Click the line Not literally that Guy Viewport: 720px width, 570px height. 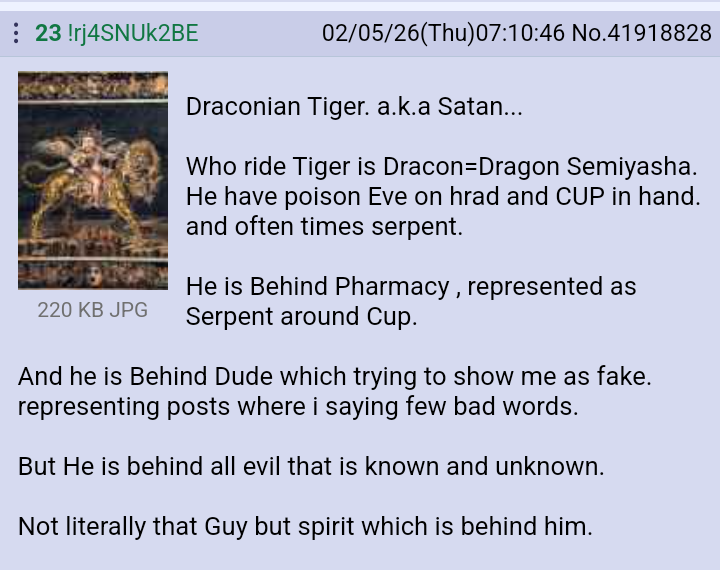pos(305,526)
